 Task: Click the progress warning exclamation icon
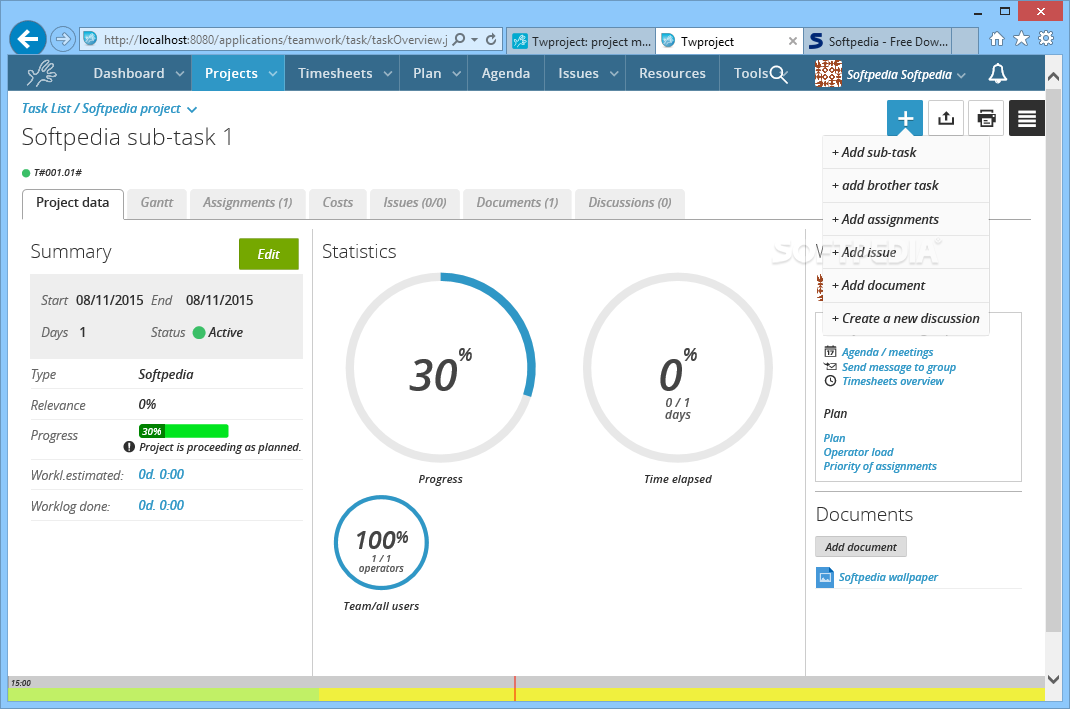pyautogui.click(x=129, y=447)
